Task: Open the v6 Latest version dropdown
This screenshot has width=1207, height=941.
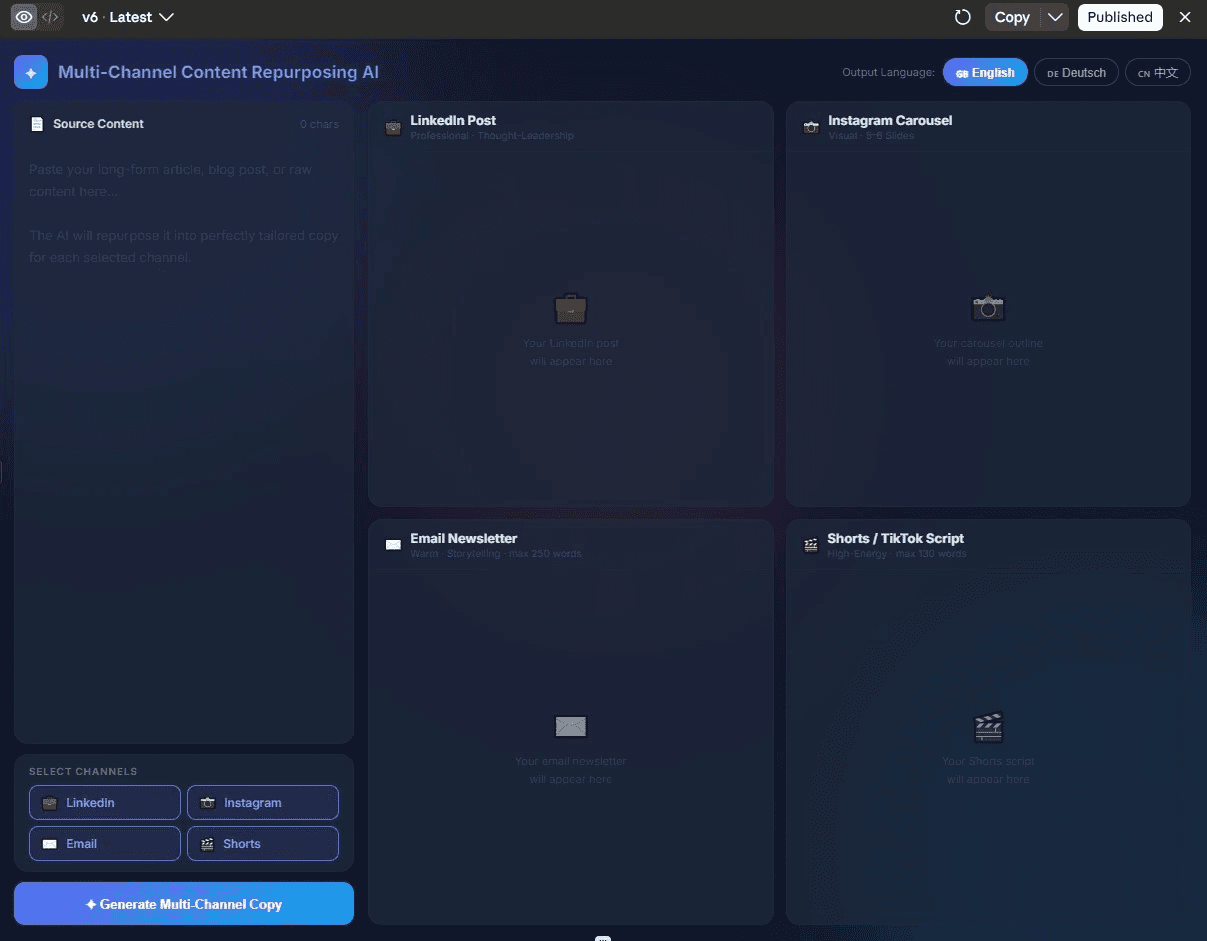Action: [x=128, y=17]
